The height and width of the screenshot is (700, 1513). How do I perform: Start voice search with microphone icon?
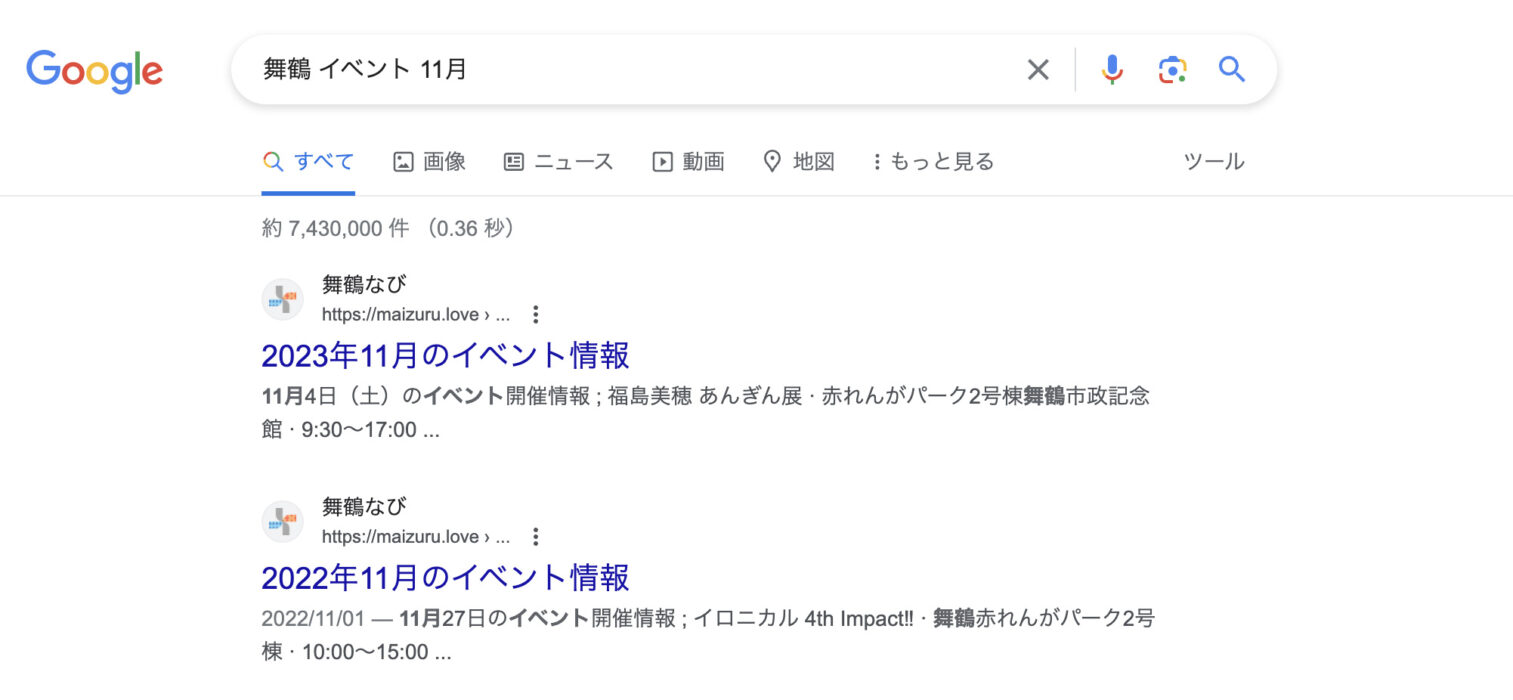tap(1112, 69)
